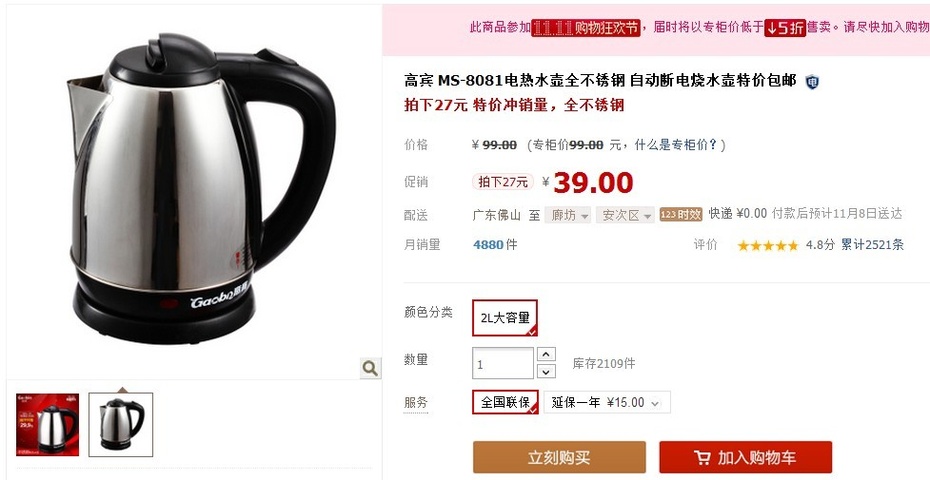Screen dimensions: 930x480
Task: Click the 加入购物车 button
Action: (746, 457)
